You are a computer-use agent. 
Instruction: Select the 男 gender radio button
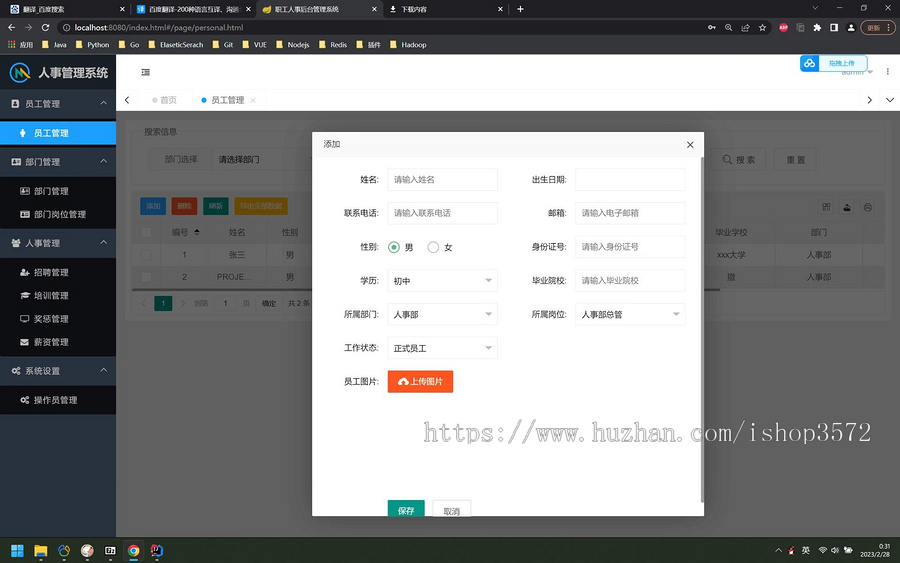click(x=394, y=247)
